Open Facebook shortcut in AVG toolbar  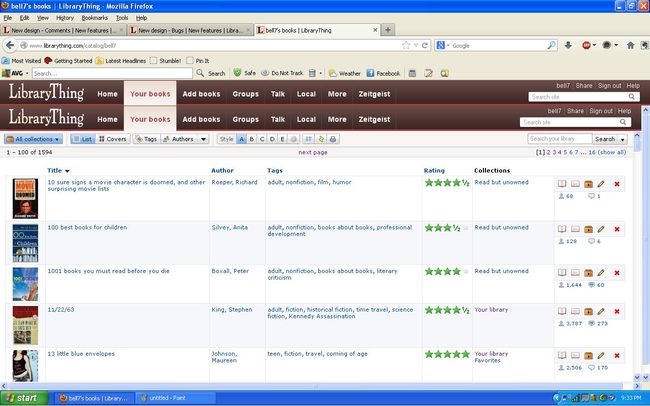pos(383,73)
